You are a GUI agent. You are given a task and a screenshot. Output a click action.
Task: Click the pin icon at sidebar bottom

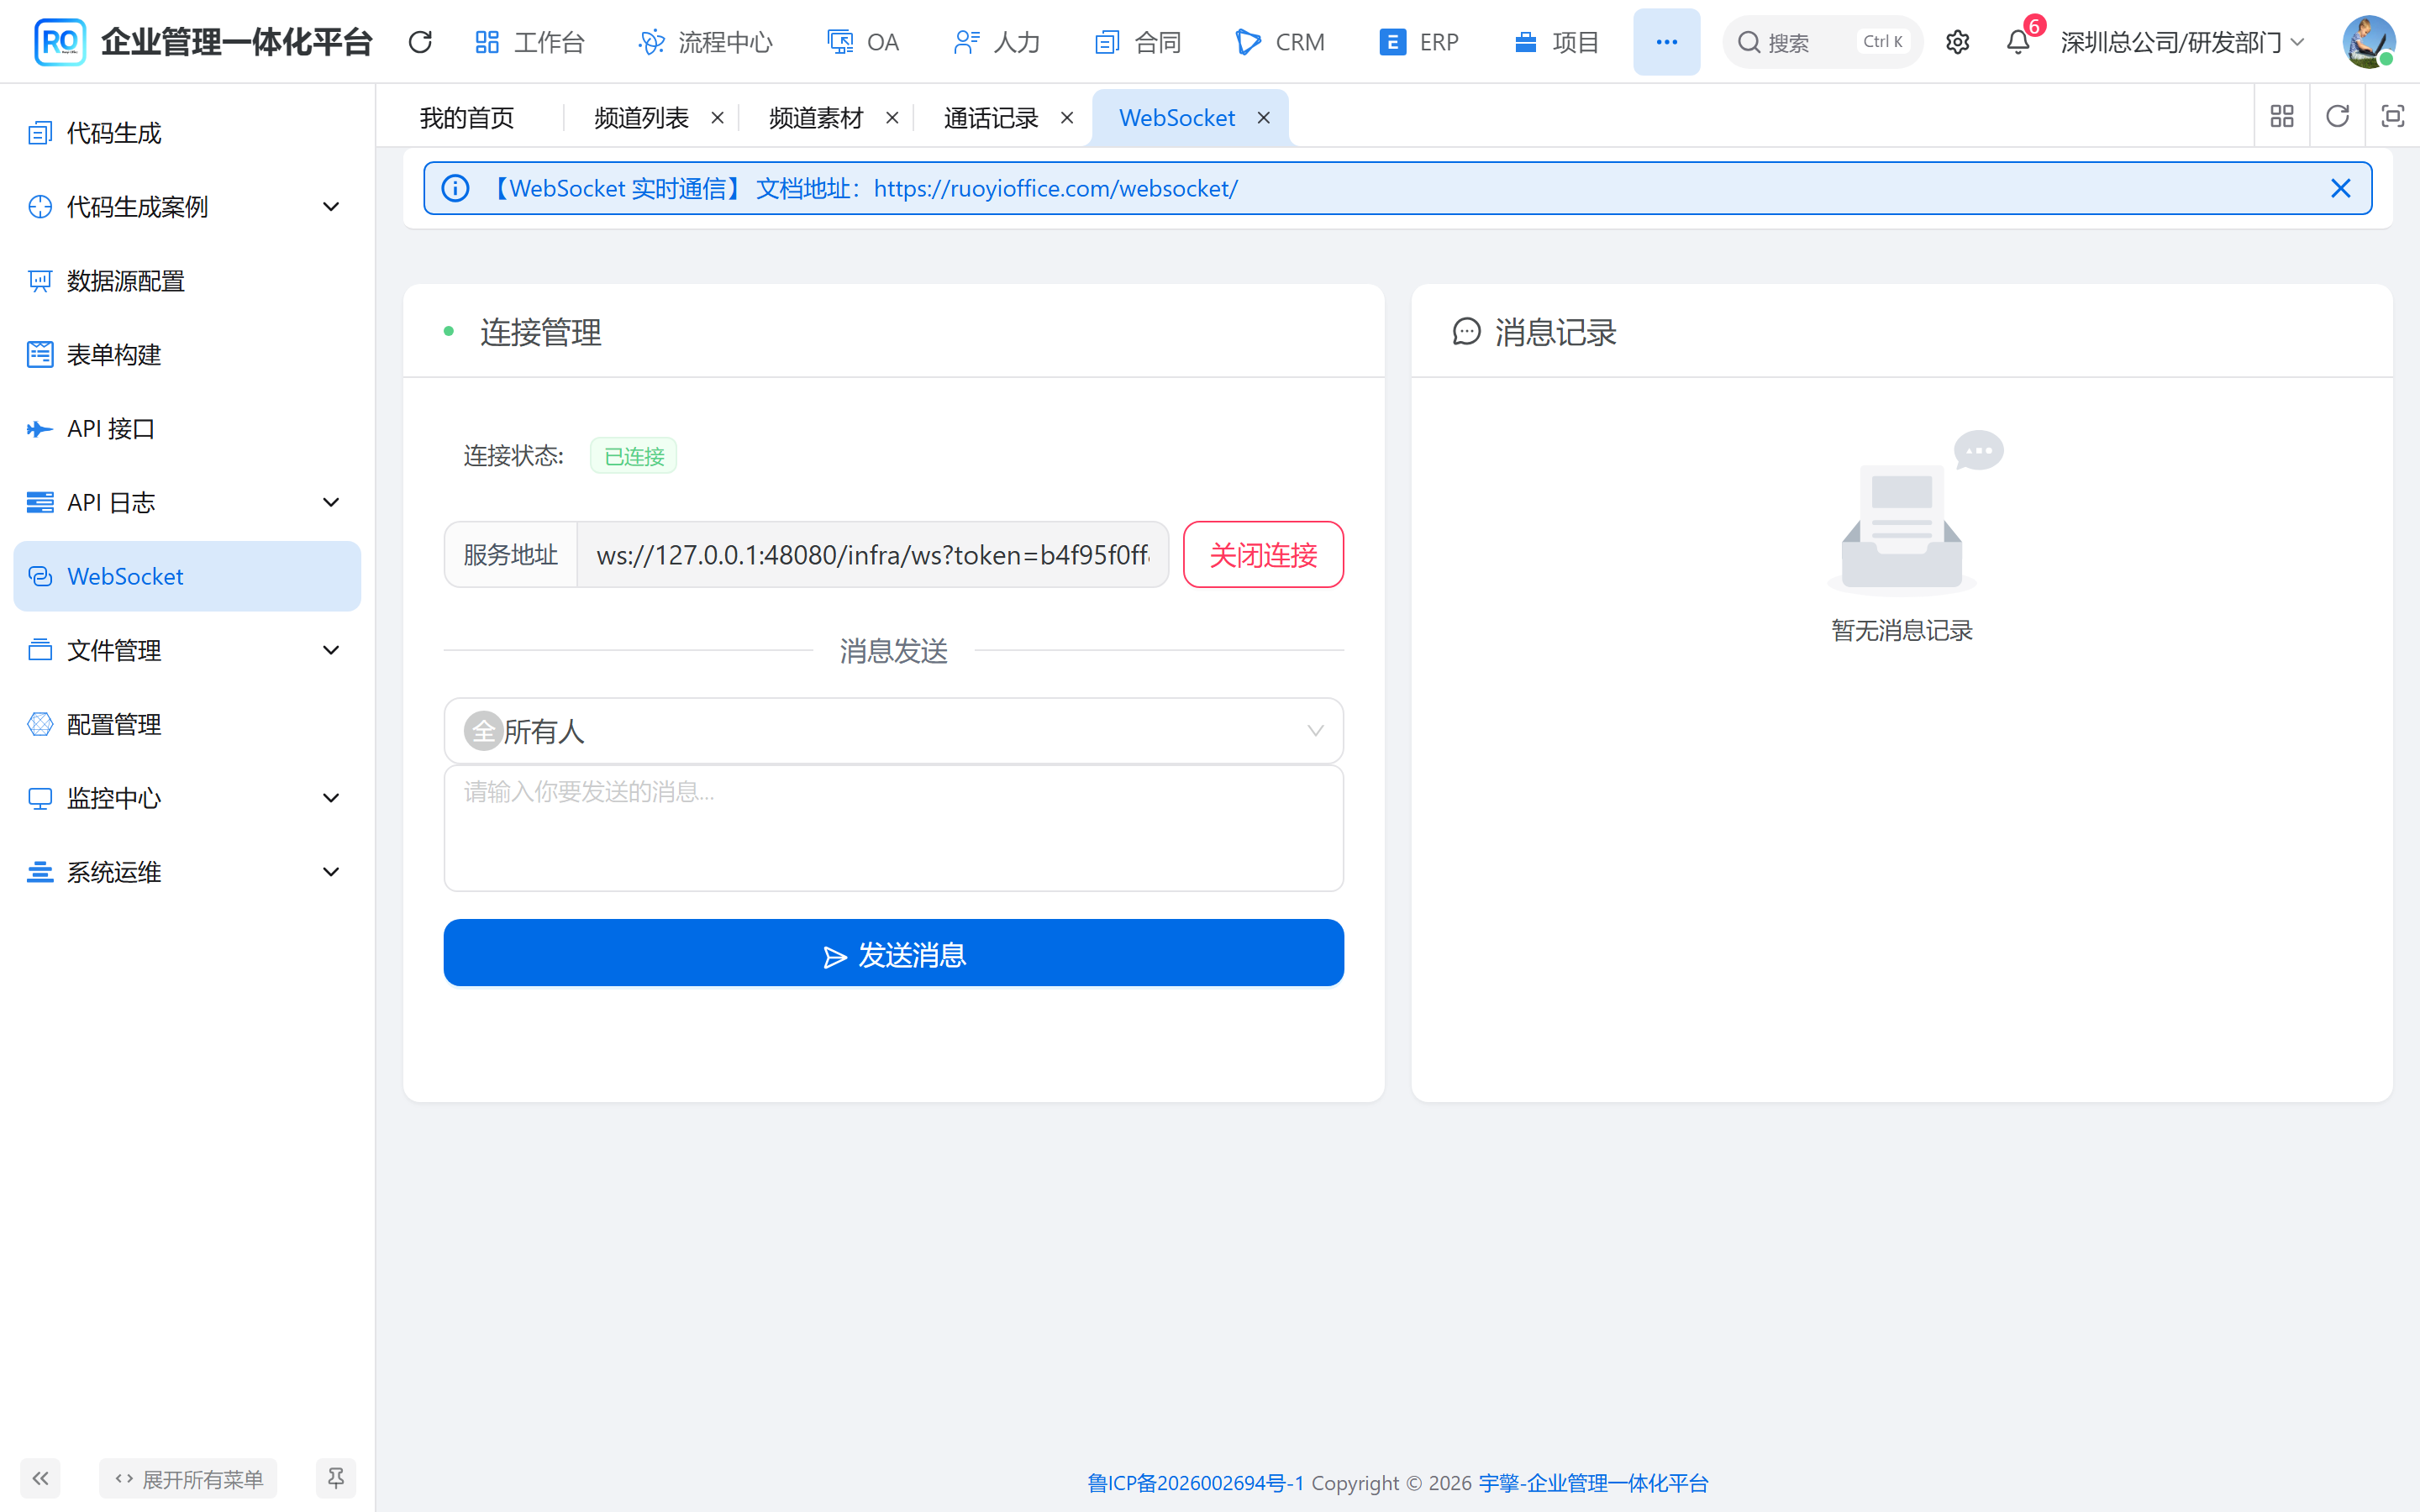pos(336,1478)
